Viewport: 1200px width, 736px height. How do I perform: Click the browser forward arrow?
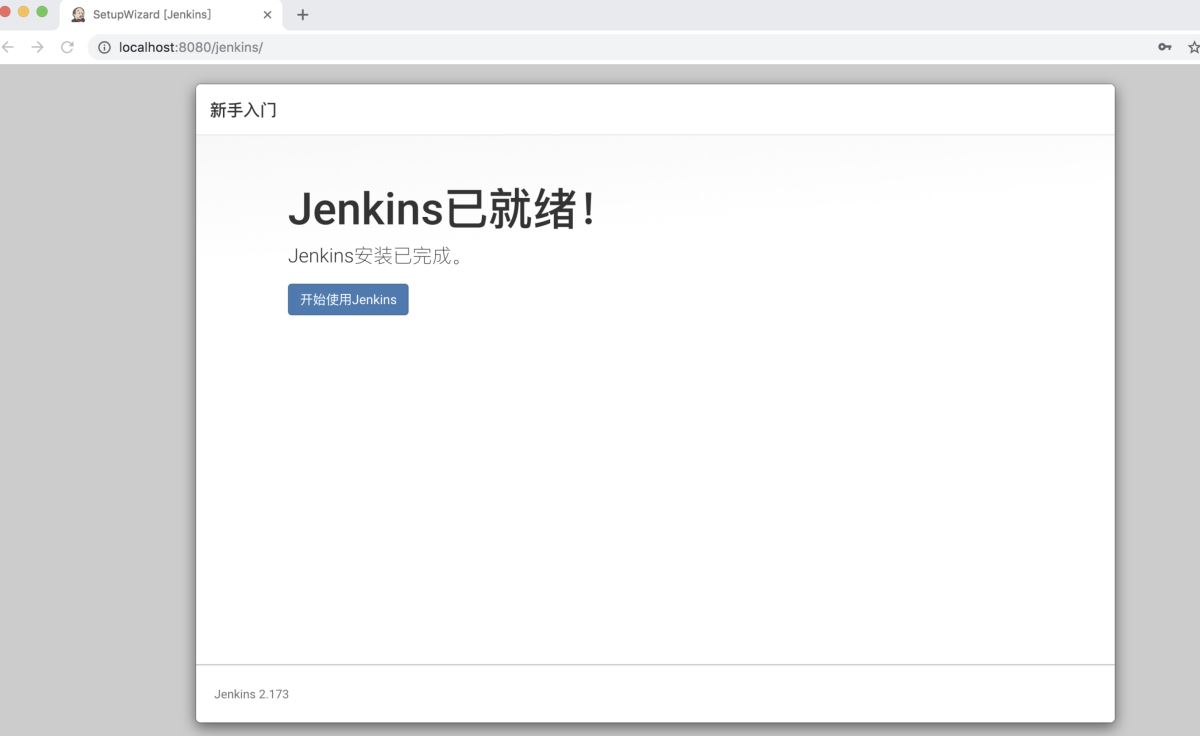[37, 47]
